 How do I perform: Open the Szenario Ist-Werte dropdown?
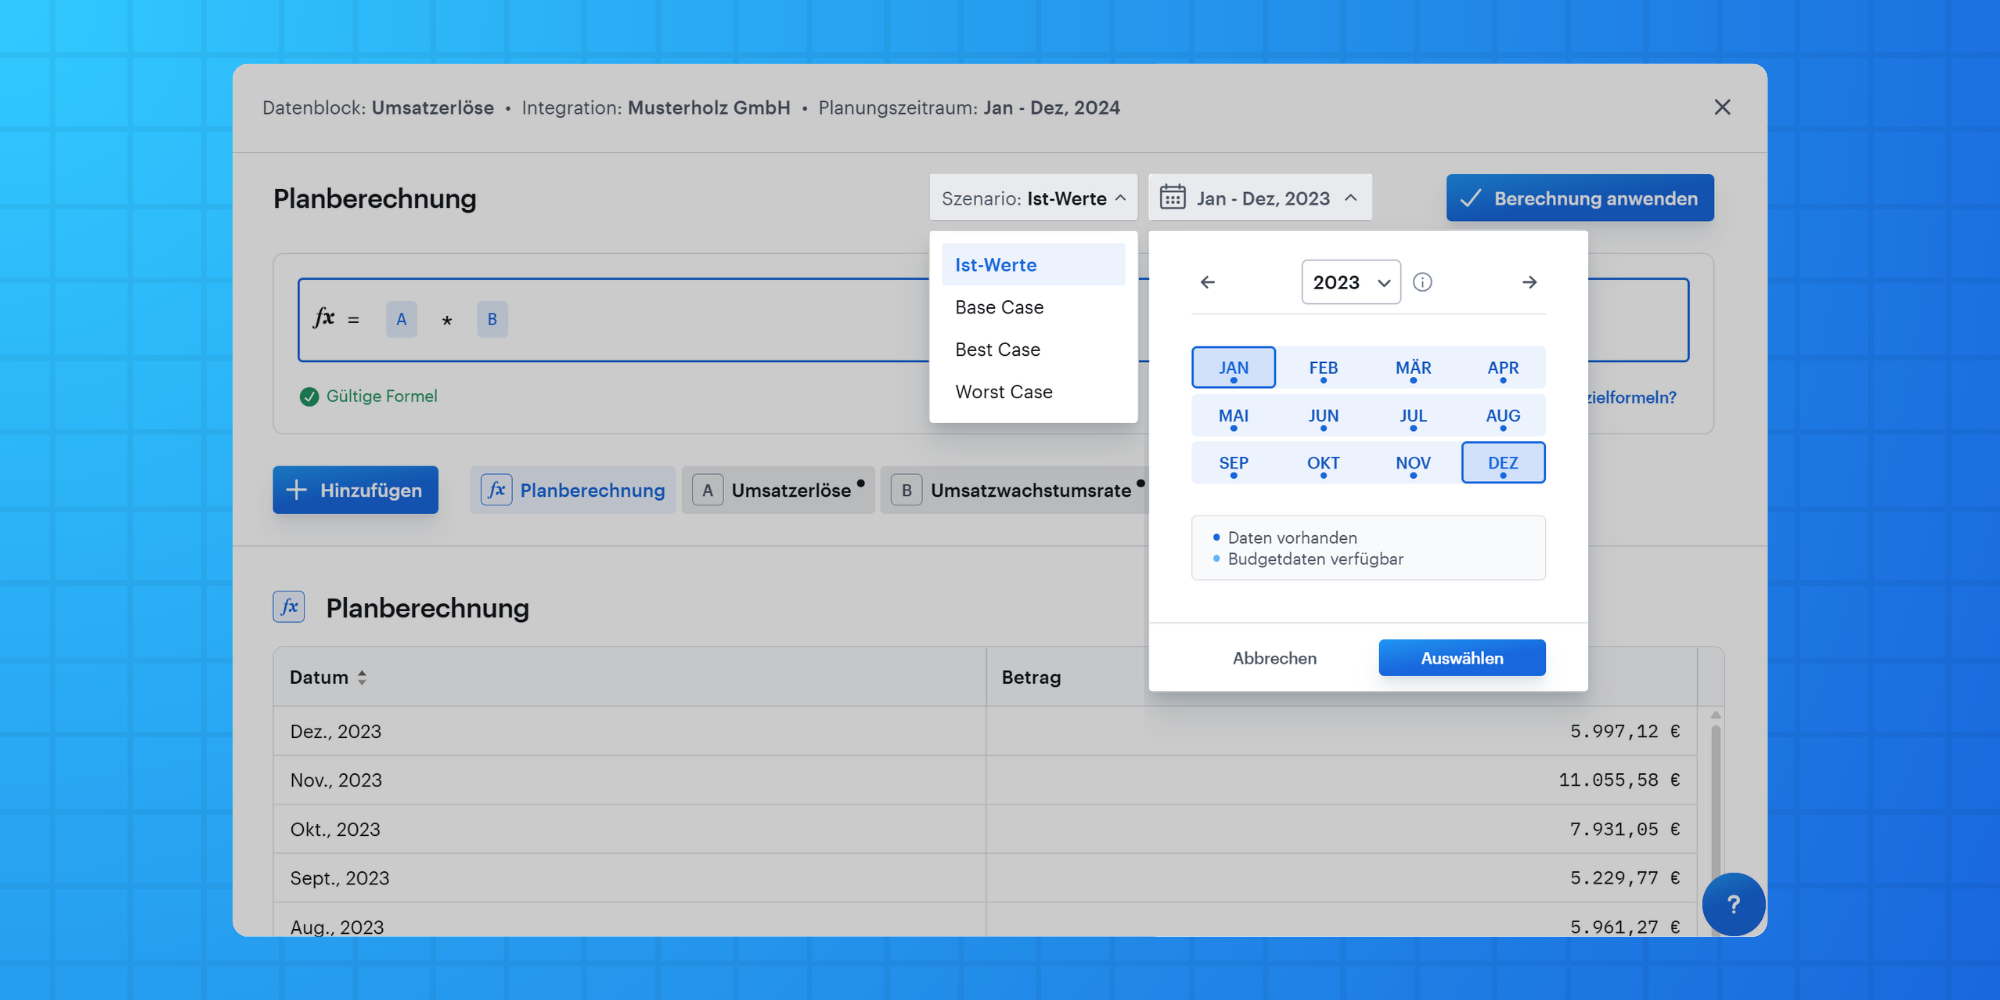pos(1033,198)
